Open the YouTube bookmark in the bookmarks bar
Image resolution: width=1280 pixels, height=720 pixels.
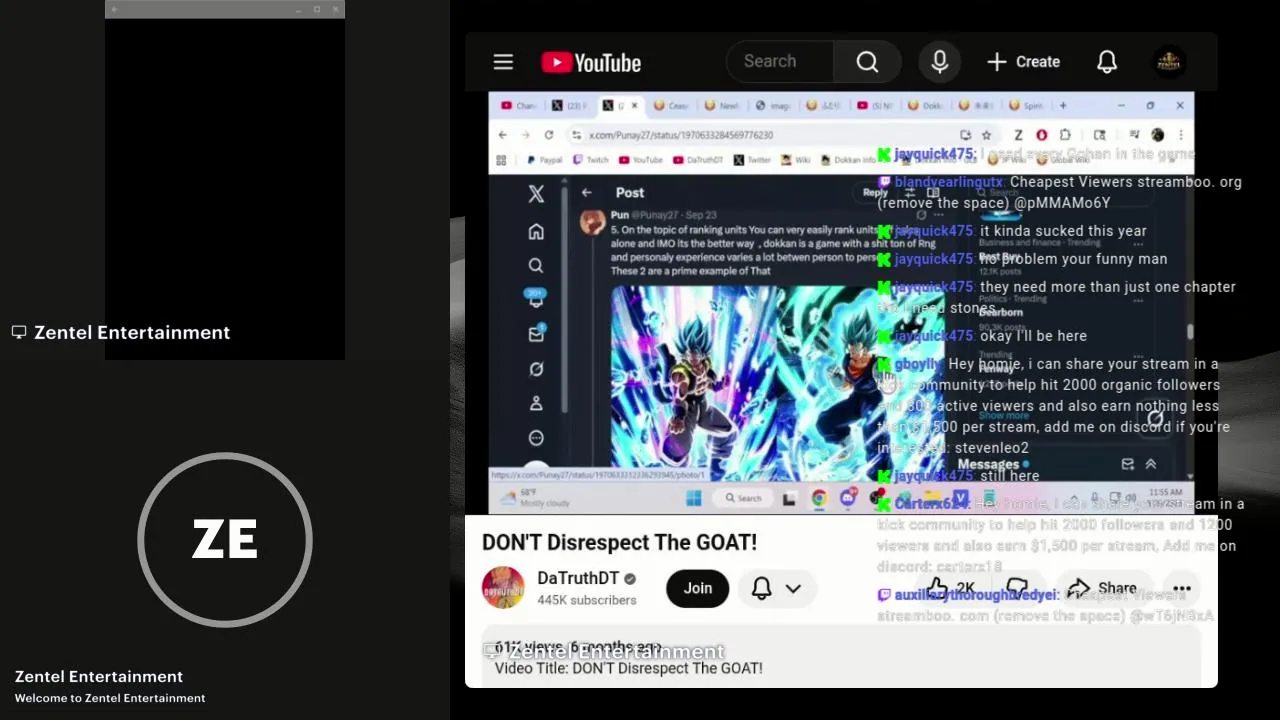(x=640, y=160)
